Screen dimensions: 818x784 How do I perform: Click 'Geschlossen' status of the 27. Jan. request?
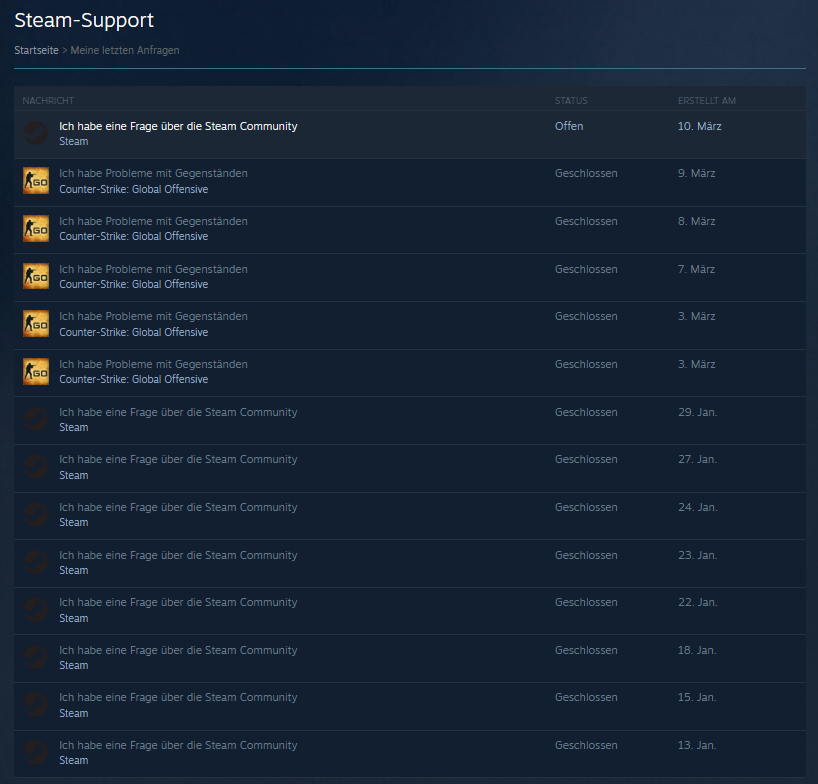pyautogui.click(x=586, y=459)
